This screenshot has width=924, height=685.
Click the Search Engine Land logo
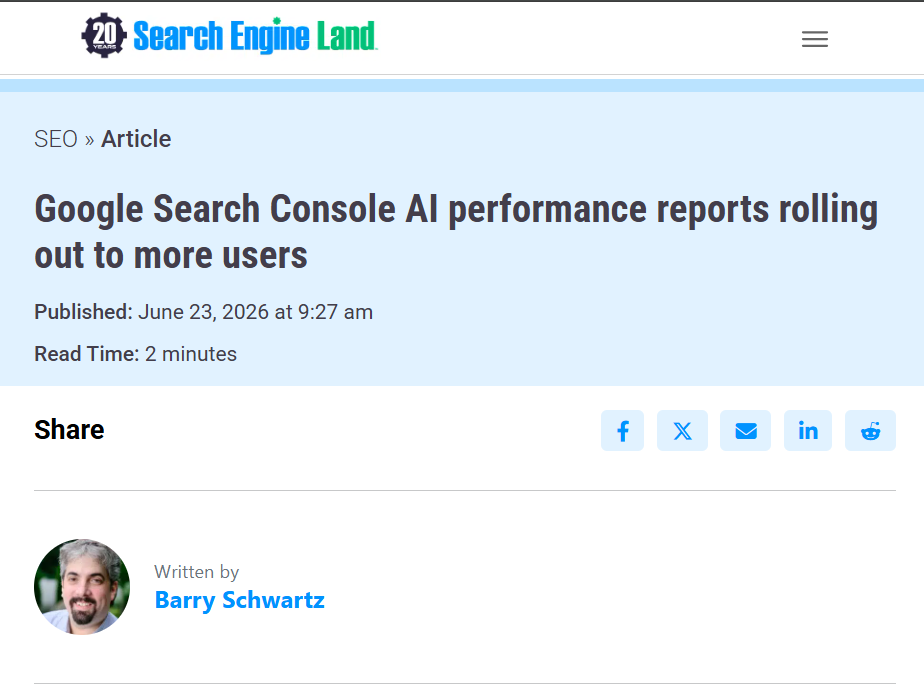point(229,35)
